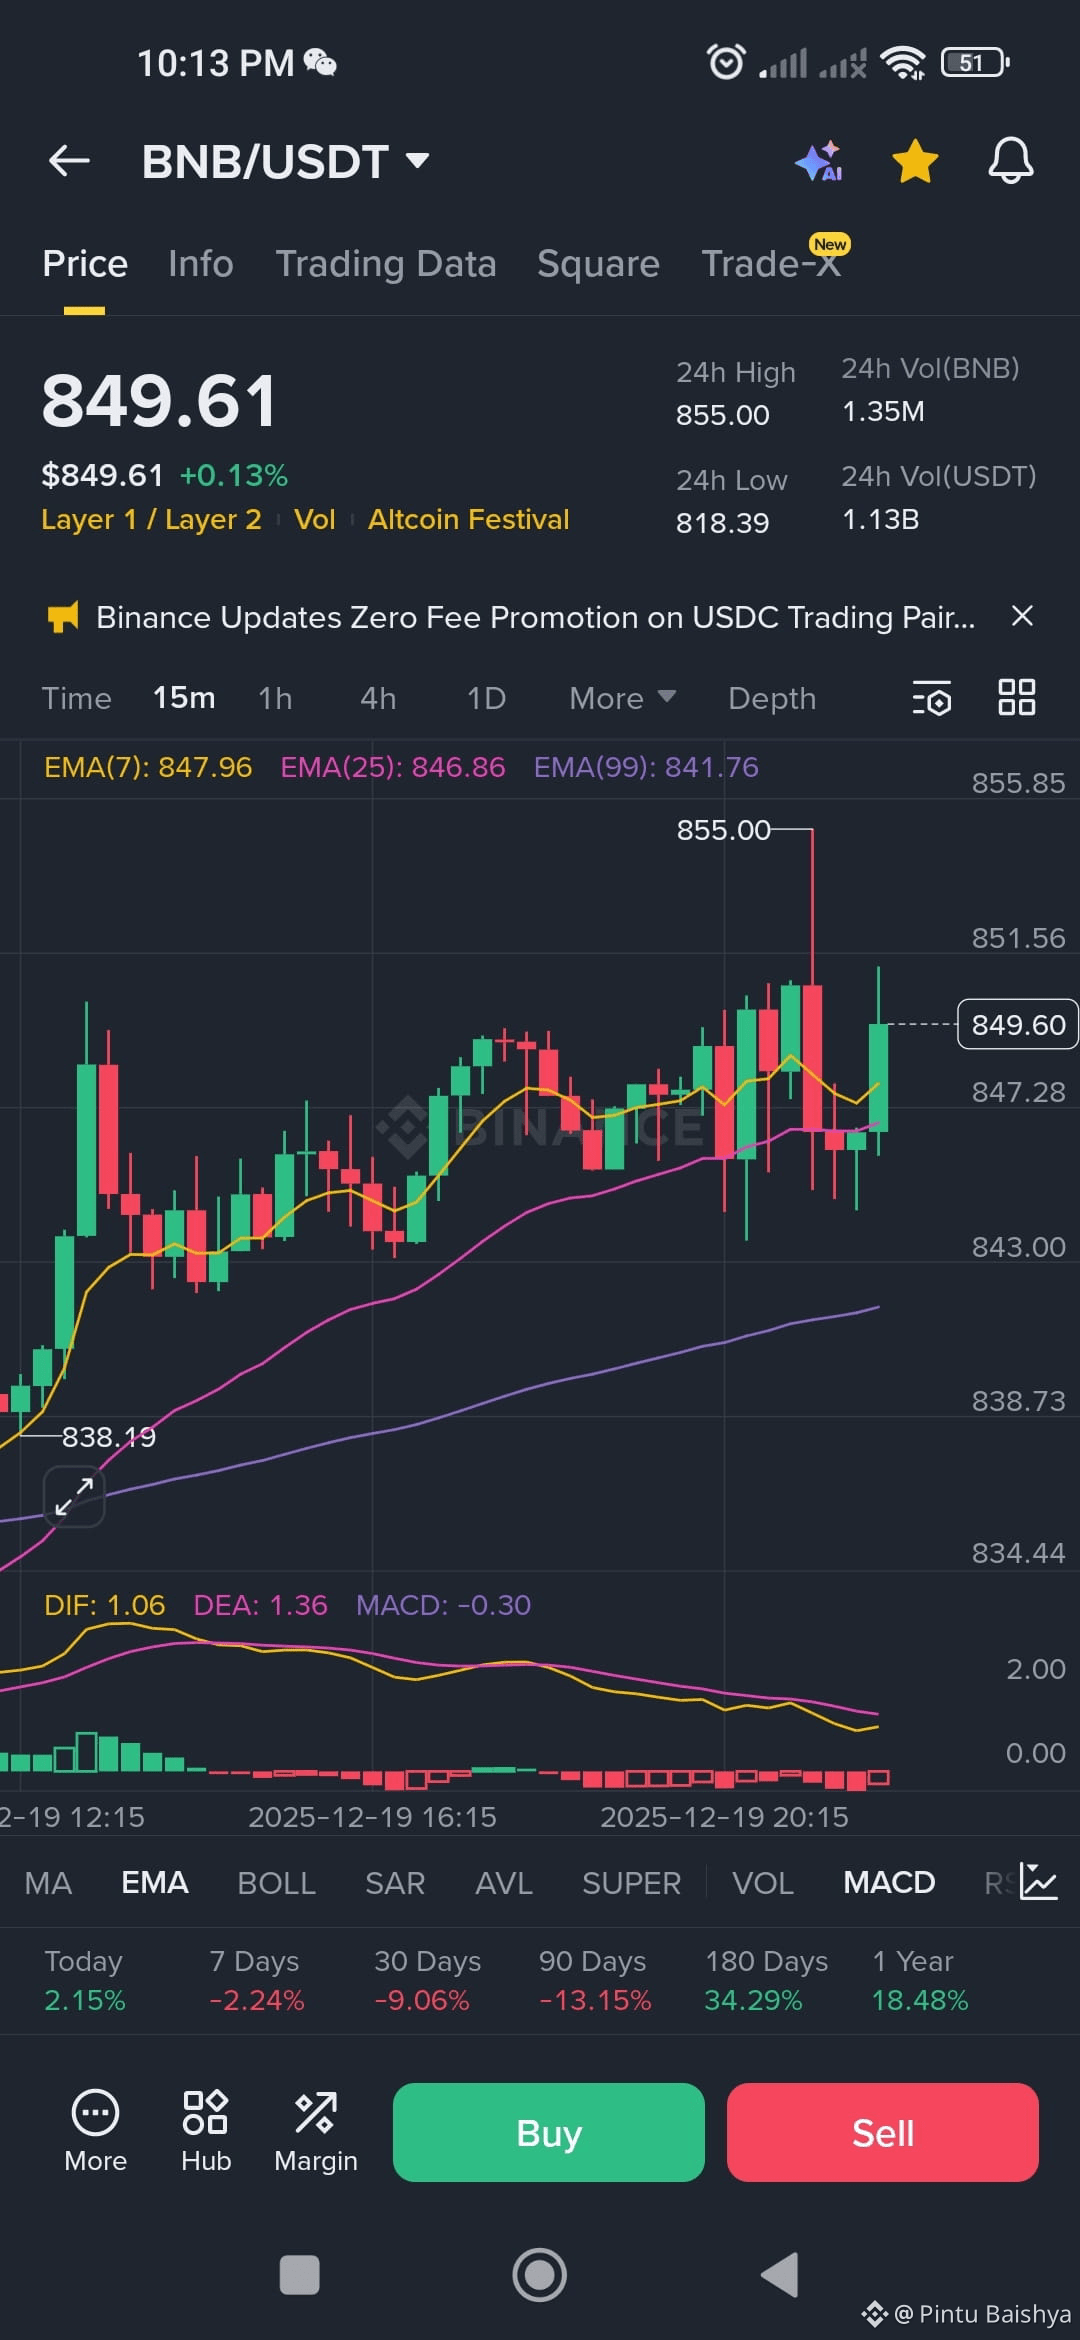Dismiss the announcement banner with X
Image resolution: width=1080 pixels, height=2340 pixels.
point(1022,616)
